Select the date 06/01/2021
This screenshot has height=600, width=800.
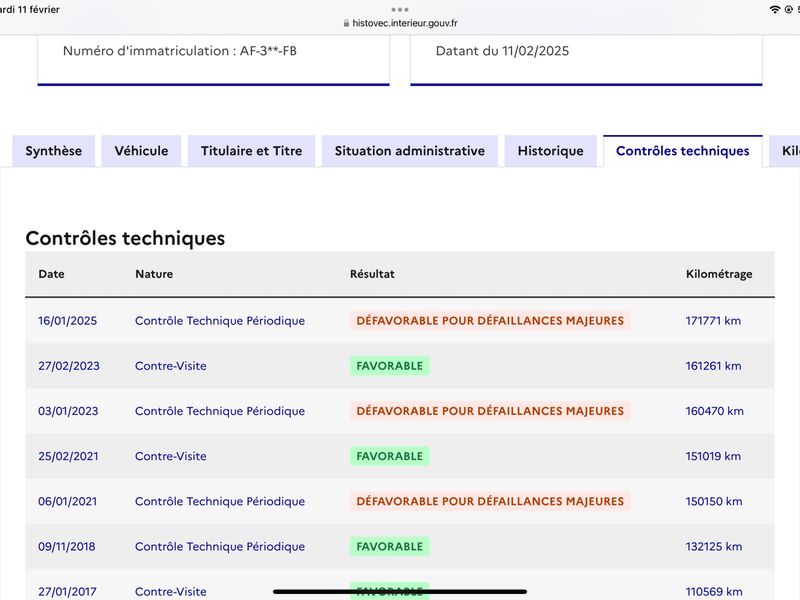pos(67,502)
